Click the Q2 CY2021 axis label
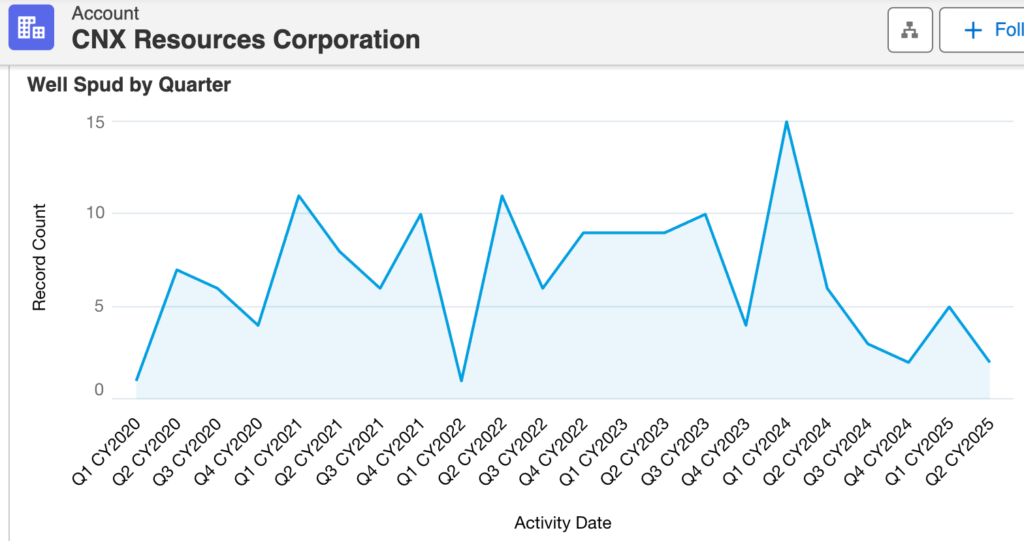This screenshot has width=1024, height=541. pos(309,451)
